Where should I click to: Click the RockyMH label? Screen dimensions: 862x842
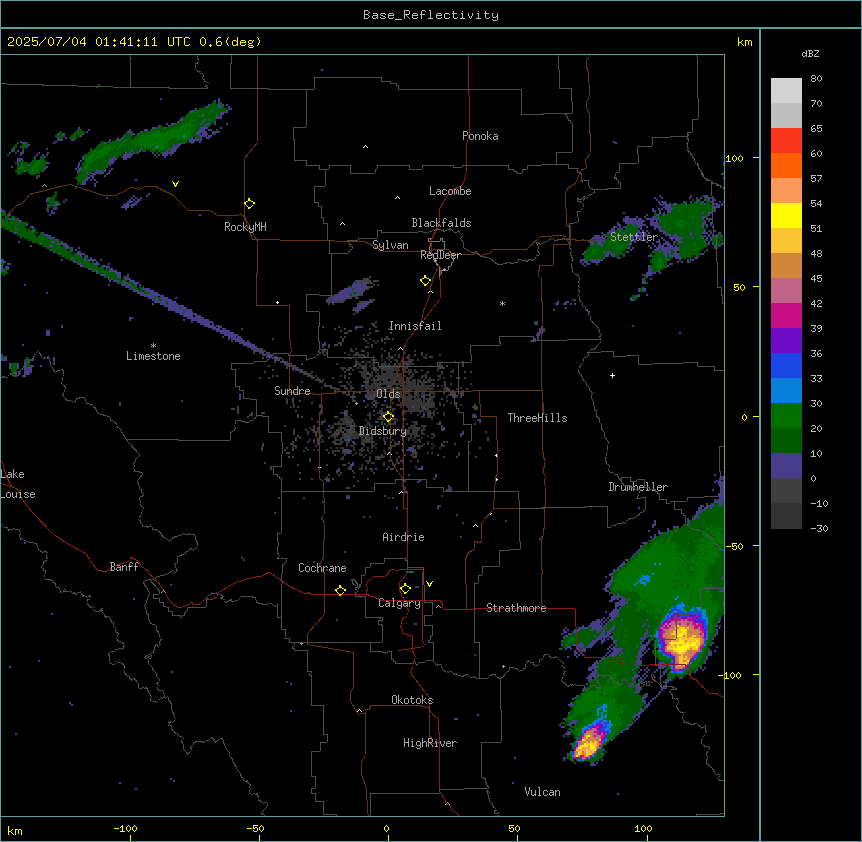(x=245, y=227)
